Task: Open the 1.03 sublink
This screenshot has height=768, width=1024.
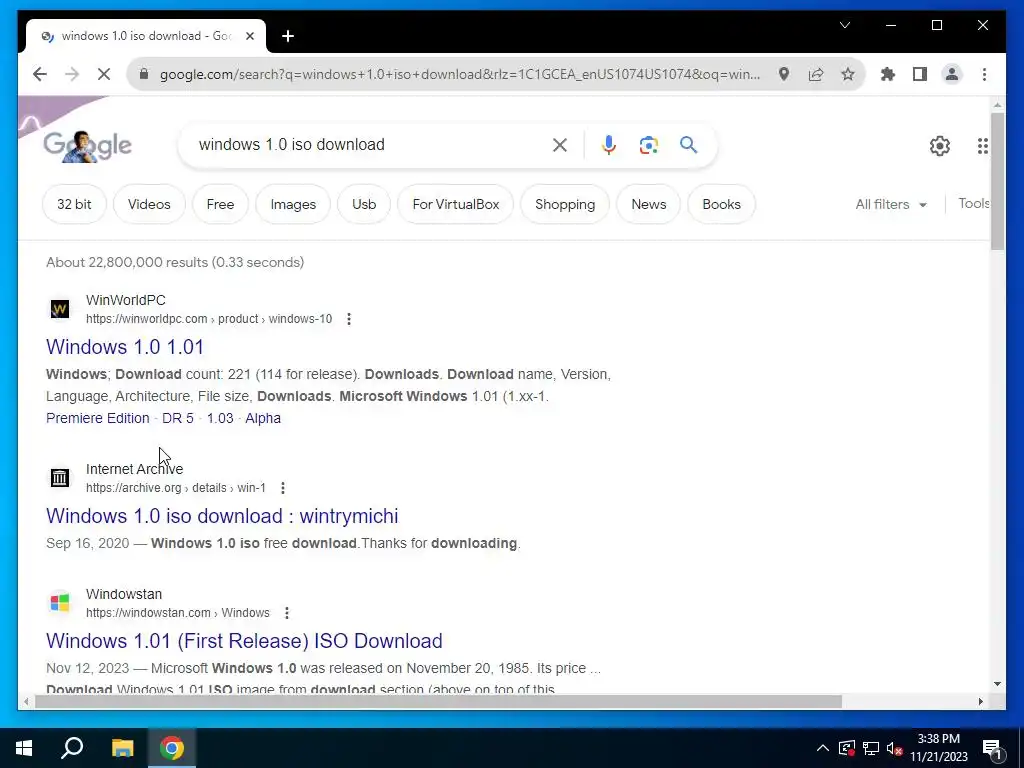Action: coord(220,418)
